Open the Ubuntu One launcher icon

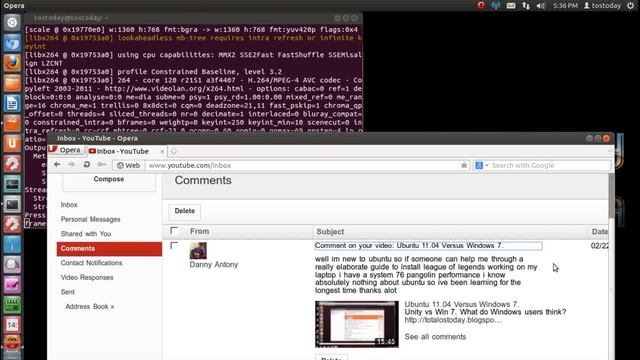coord(12,144)
